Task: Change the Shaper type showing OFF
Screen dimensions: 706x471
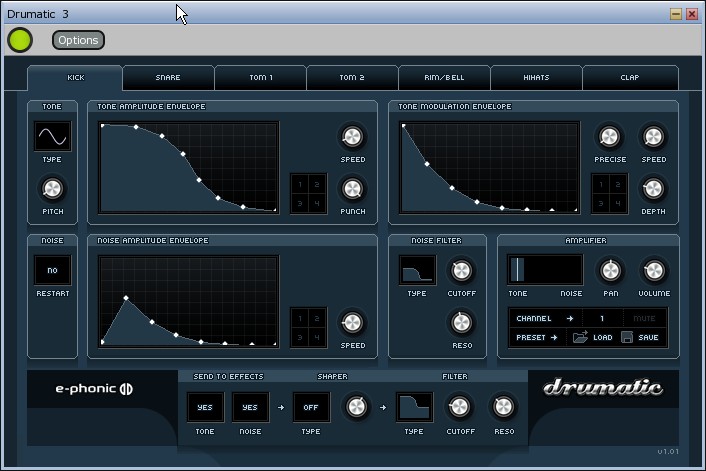Action: [x=311, y=407]
